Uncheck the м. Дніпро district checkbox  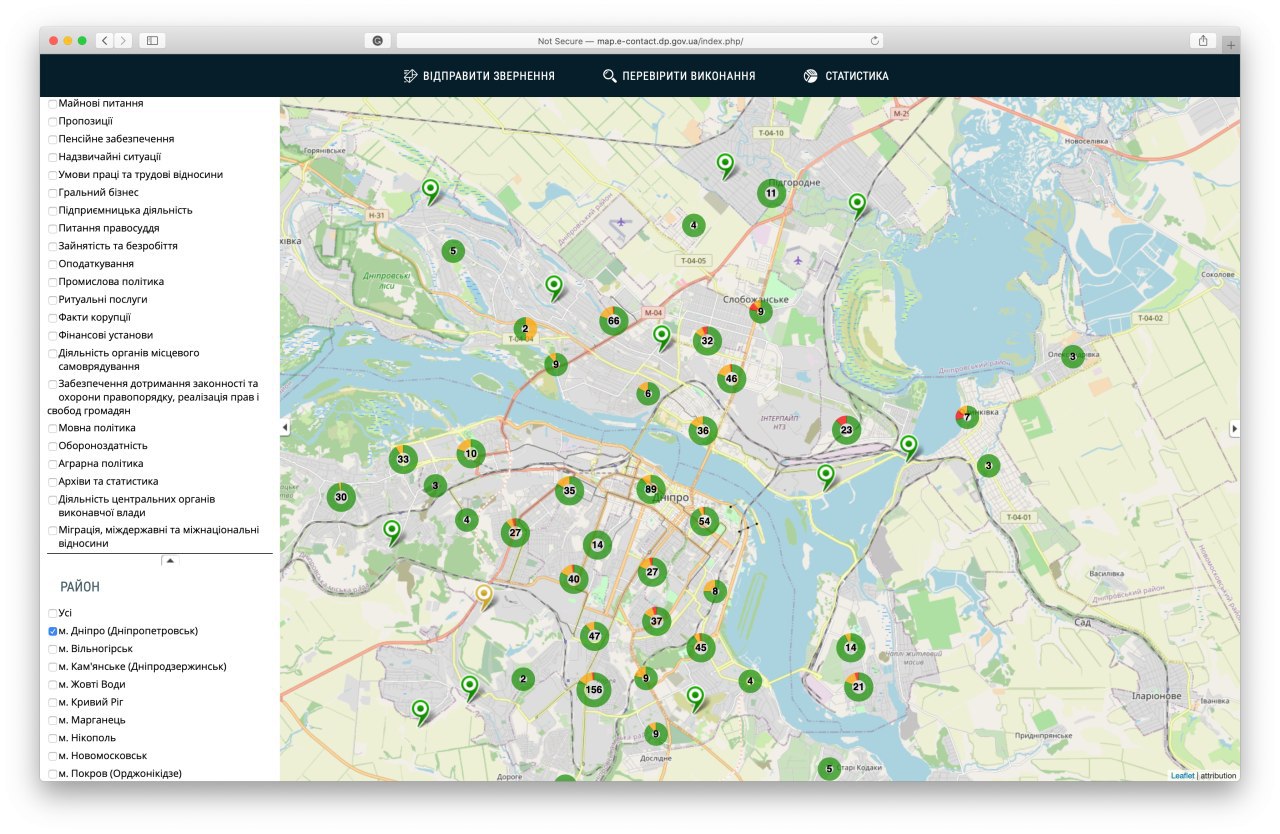(53, 632)
